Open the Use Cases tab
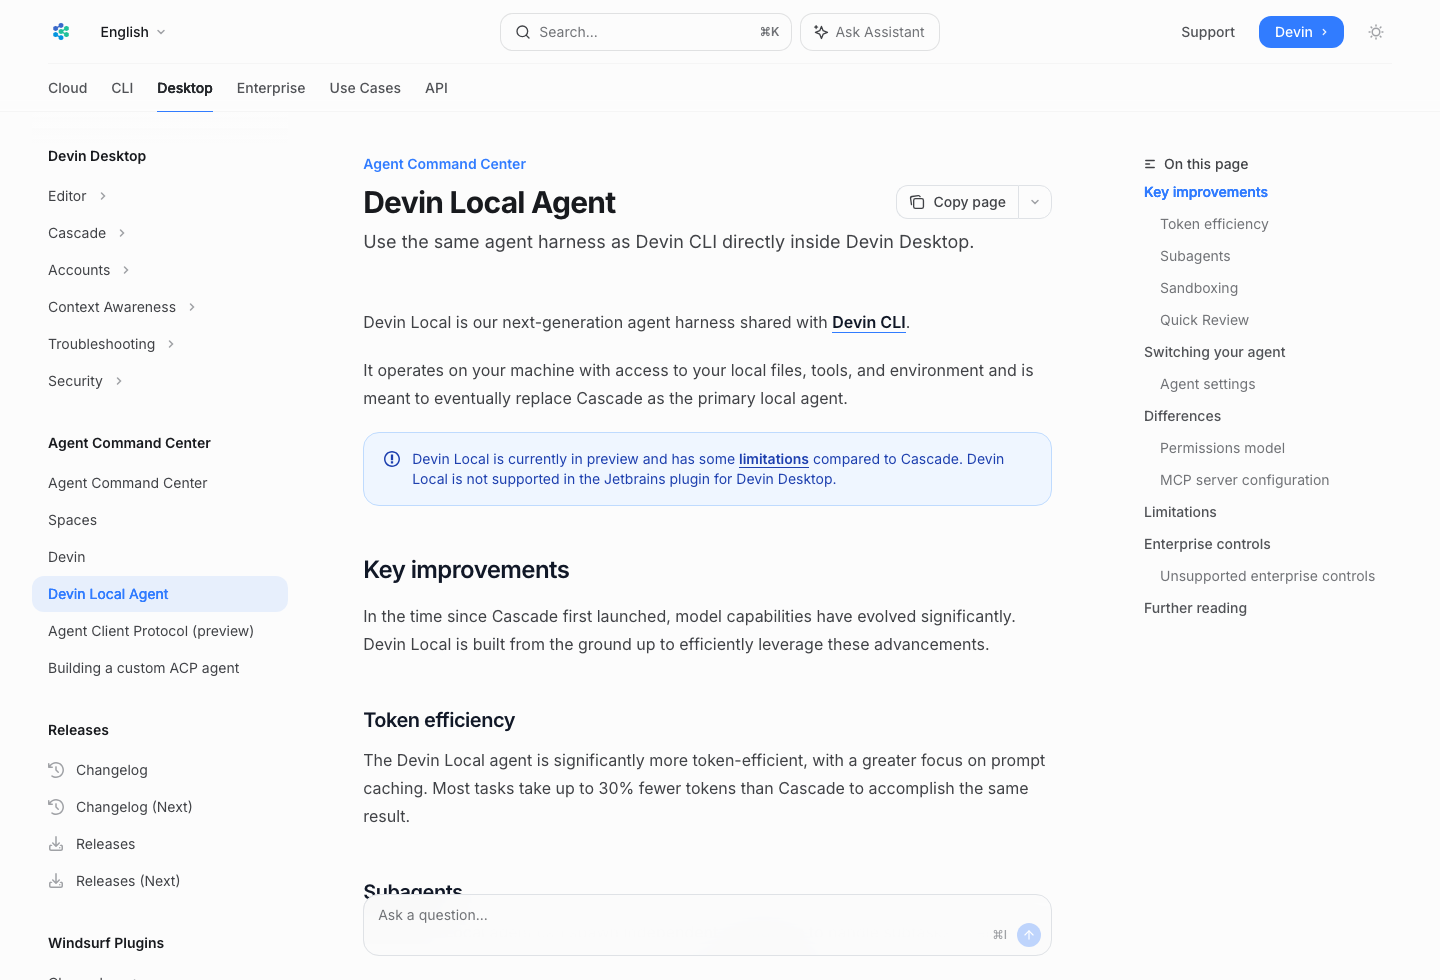 tap(365, 88)
